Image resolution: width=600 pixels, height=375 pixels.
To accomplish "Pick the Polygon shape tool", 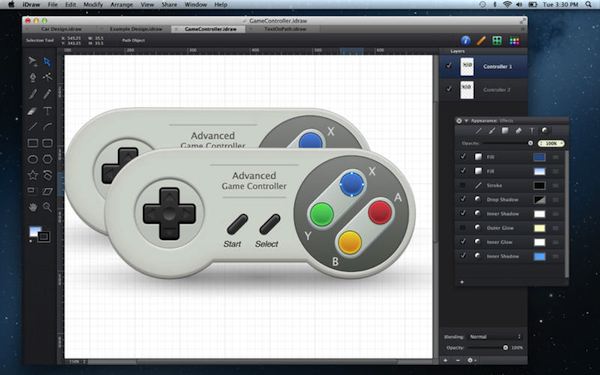I will (47, 159).
